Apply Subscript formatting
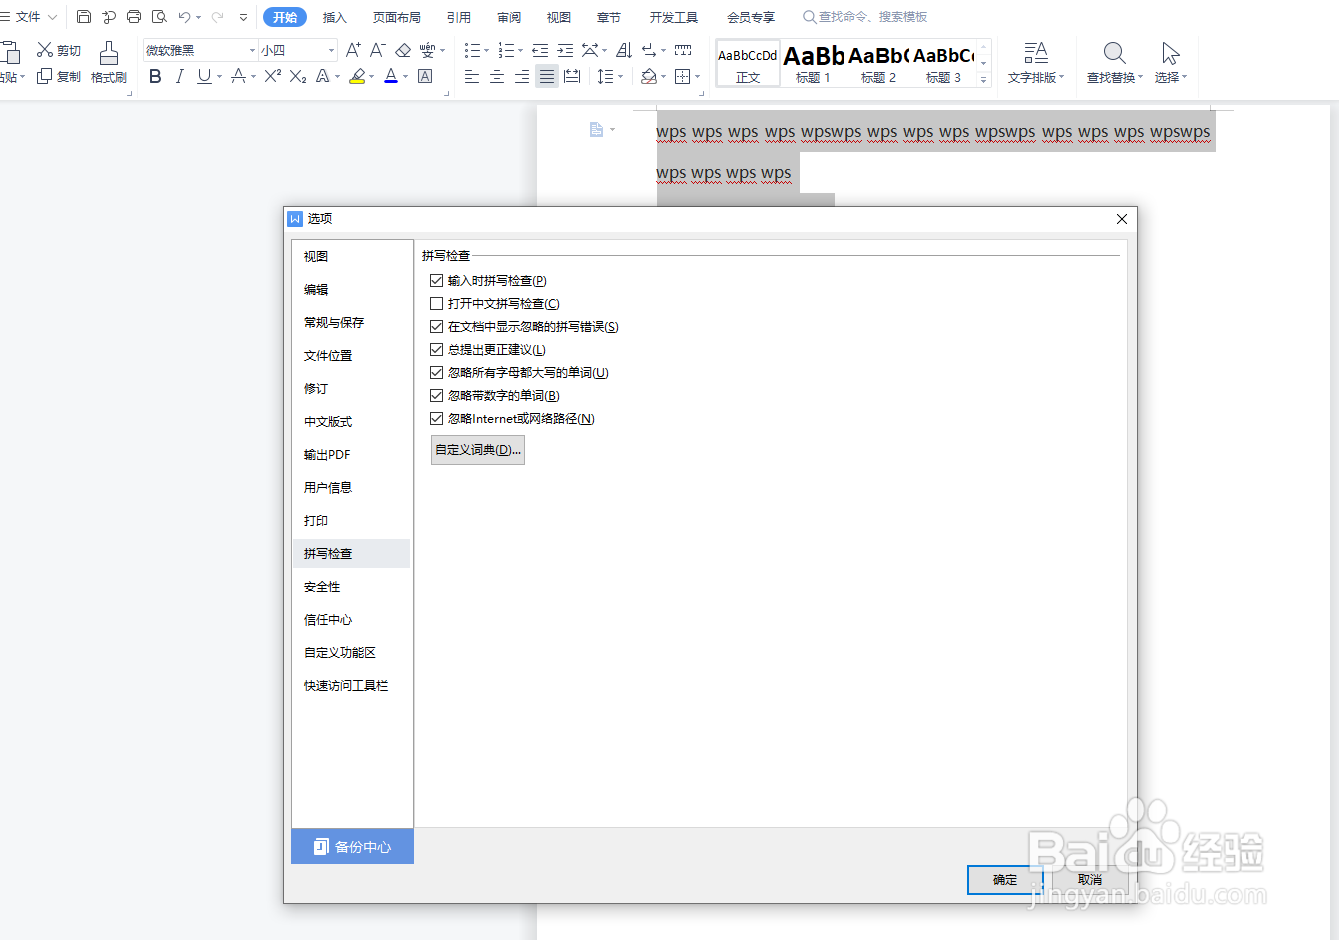The height and width of the screenshot is (940, 1339). 297,76
